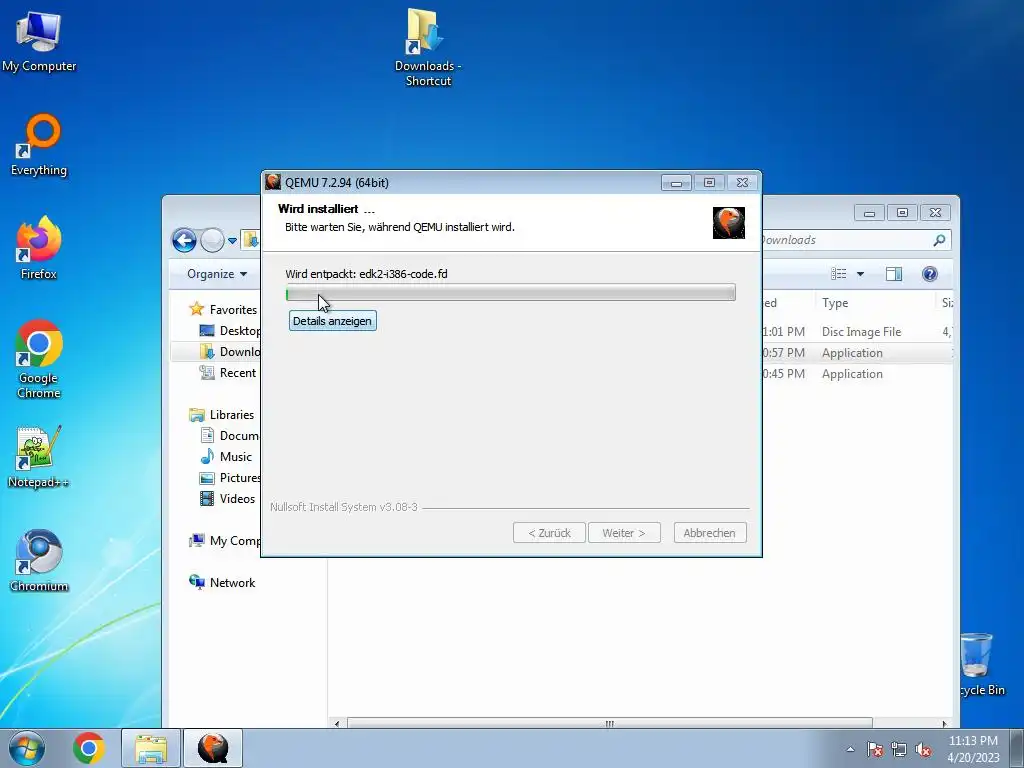
Task: Open network status tray icon
Action: (x=899, y=749)
